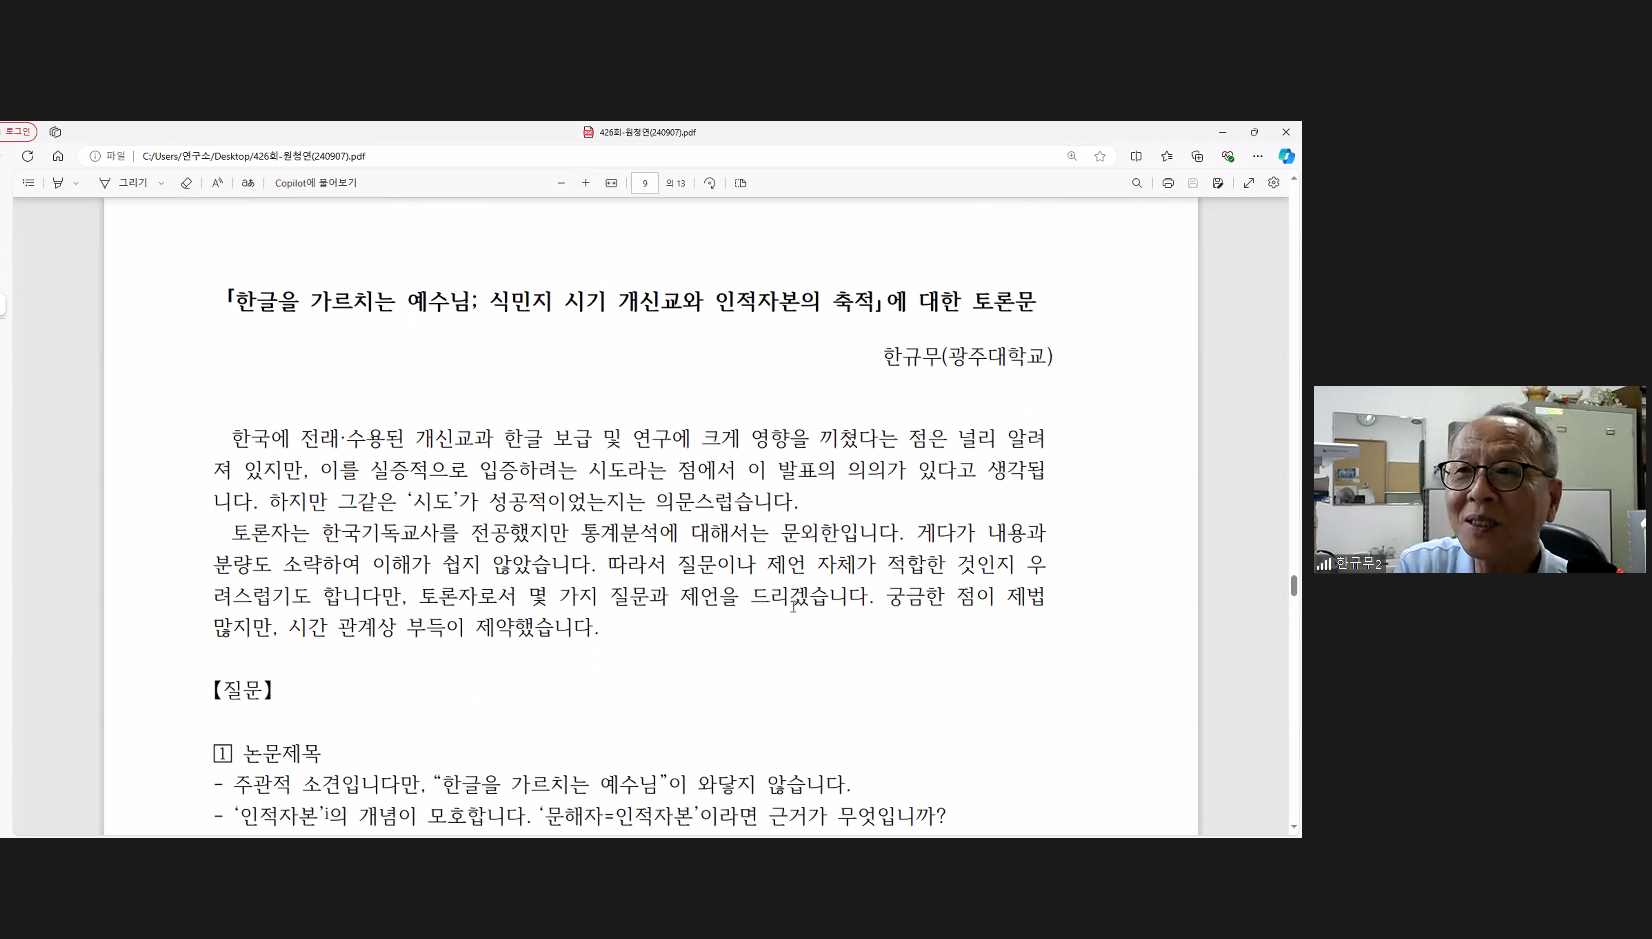This screenshot has height=939, width=1652.
Task: Click 'Copilot에 물어보기' button
Action: pyautogui.click(x=316, y=183)
